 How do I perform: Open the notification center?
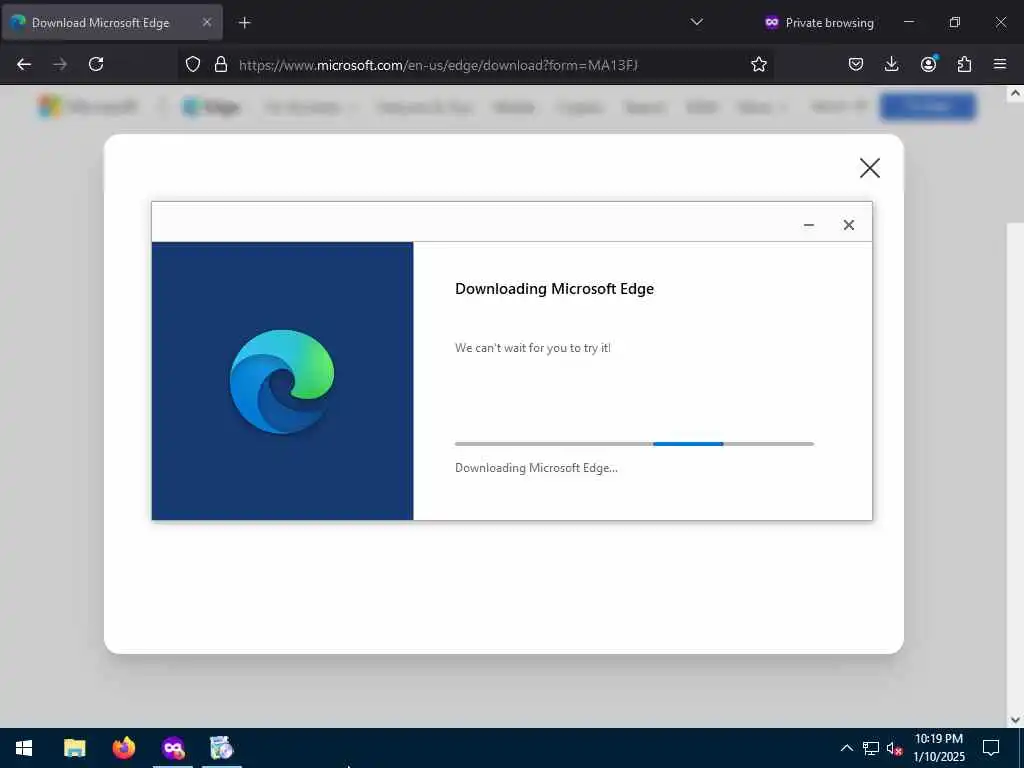[991, 748]
